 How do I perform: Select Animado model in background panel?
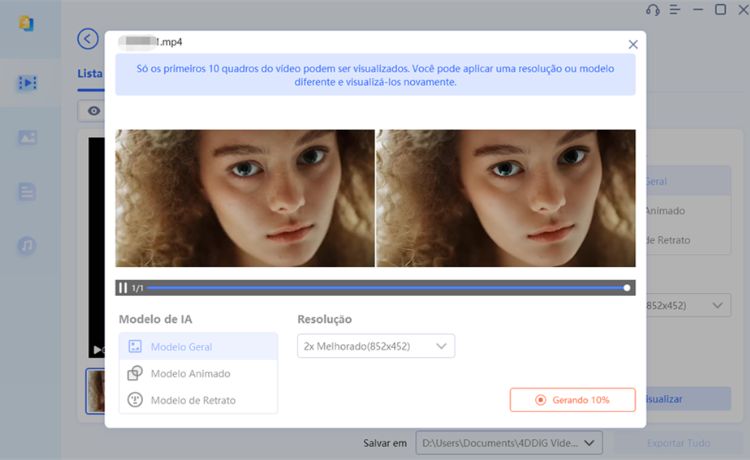tap(688, 210)
